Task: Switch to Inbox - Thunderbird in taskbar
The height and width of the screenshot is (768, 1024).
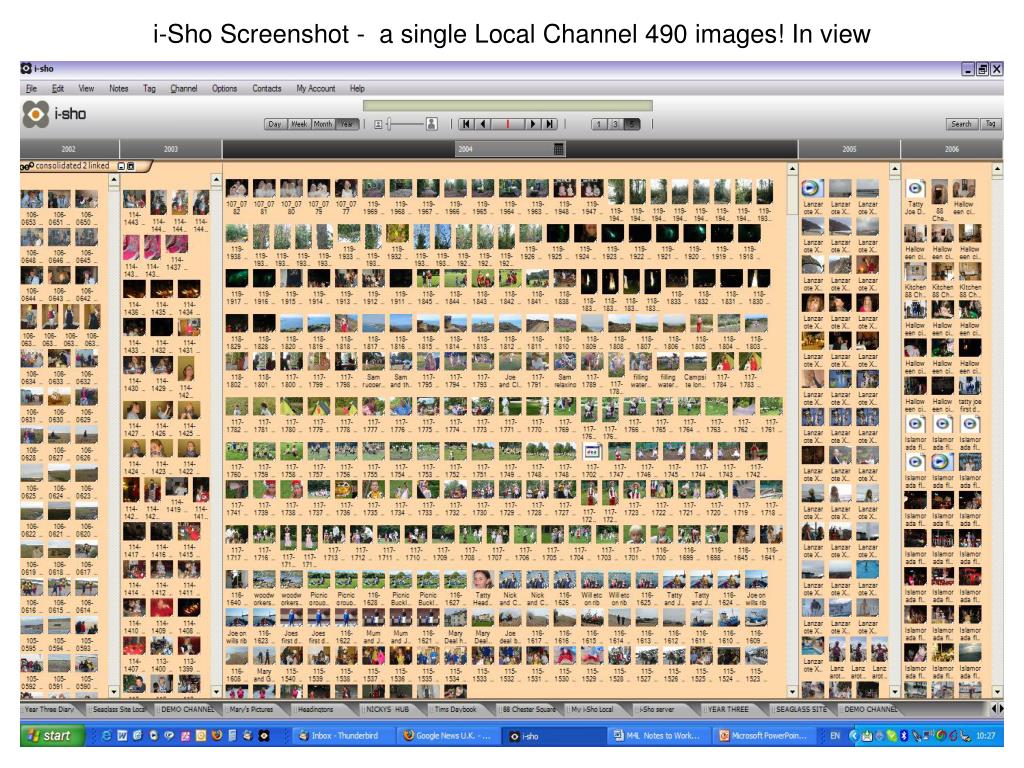Action: [343, 736]
